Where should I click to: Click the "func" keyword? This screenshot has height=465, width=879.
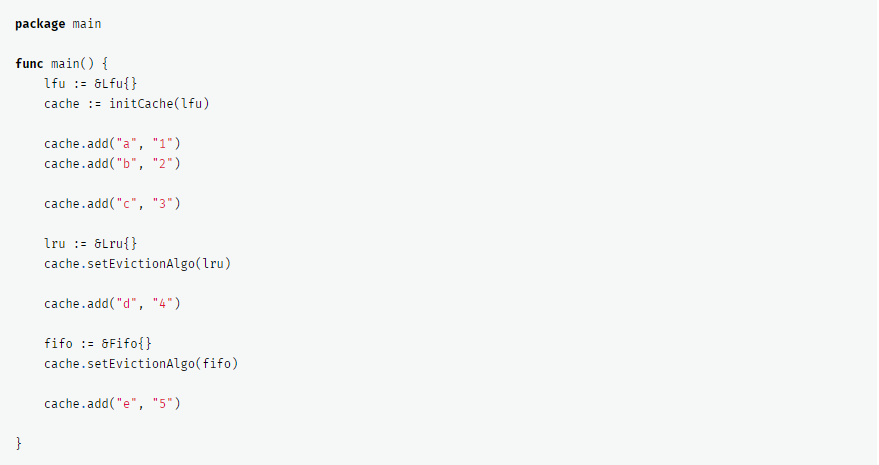click(x=29, y=63)
